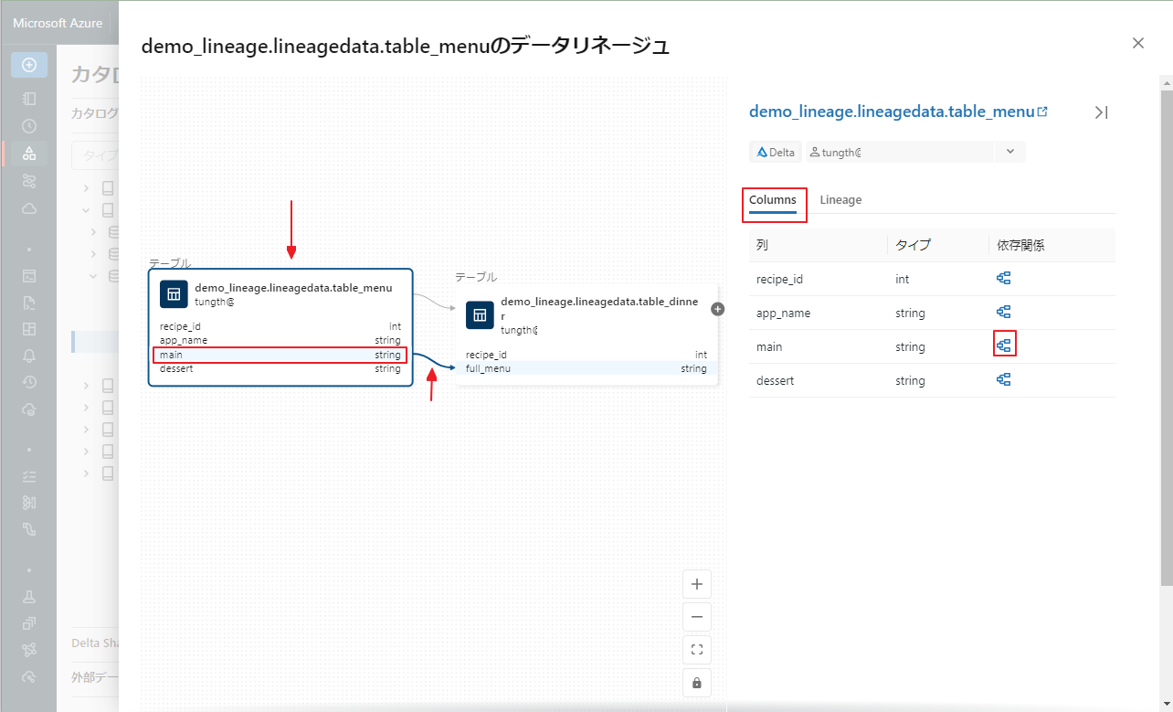Toggle the graph lock button
Viewport: 1173px width, 712px height.
tap(697, 683)
